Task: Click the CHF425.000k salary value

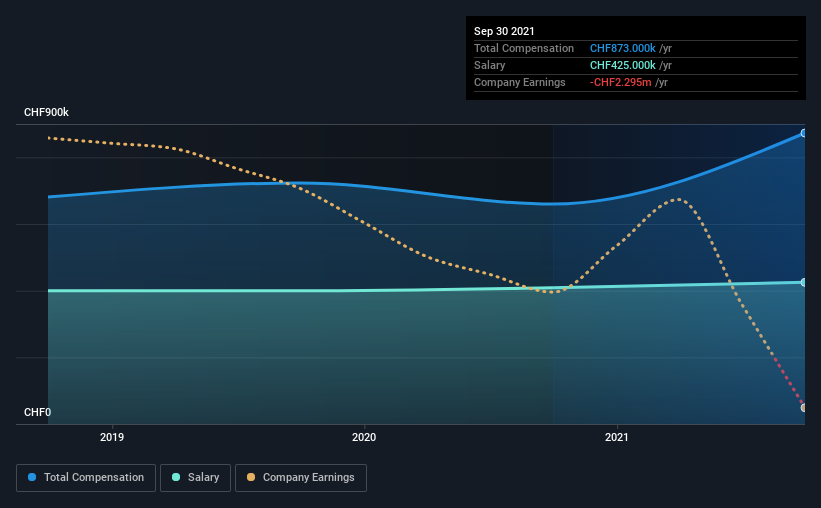Action: click(x=623, y=65)
